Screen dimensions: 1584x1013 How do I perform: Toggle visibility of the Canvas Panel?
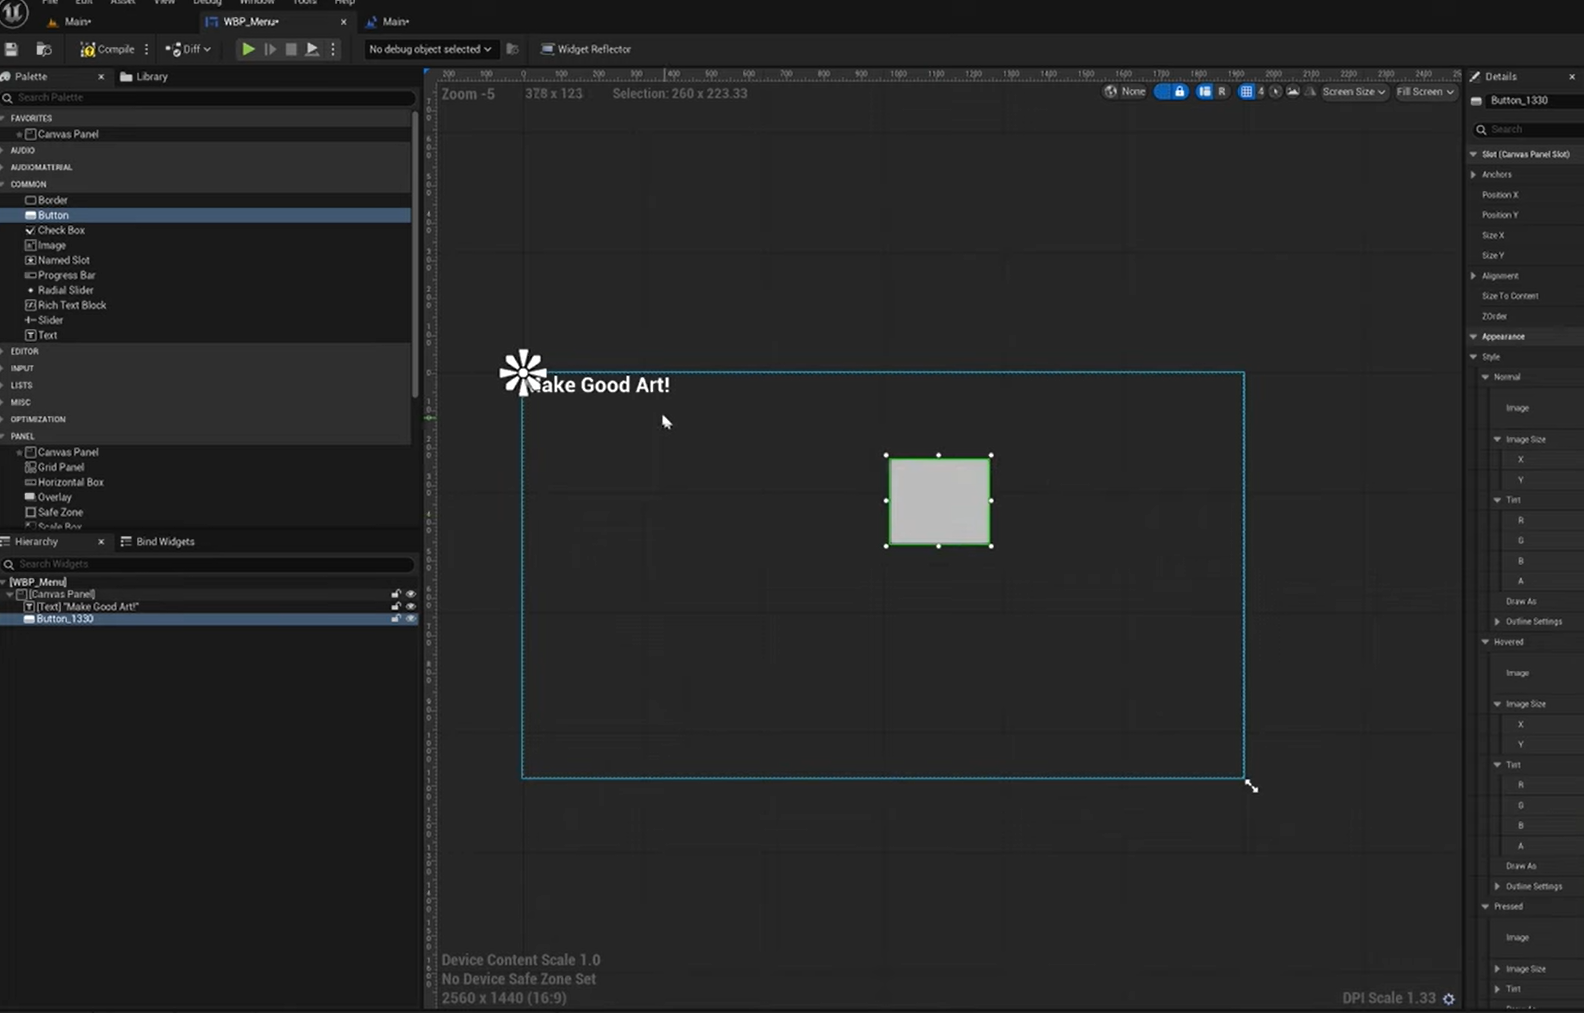tap(410, 594)
